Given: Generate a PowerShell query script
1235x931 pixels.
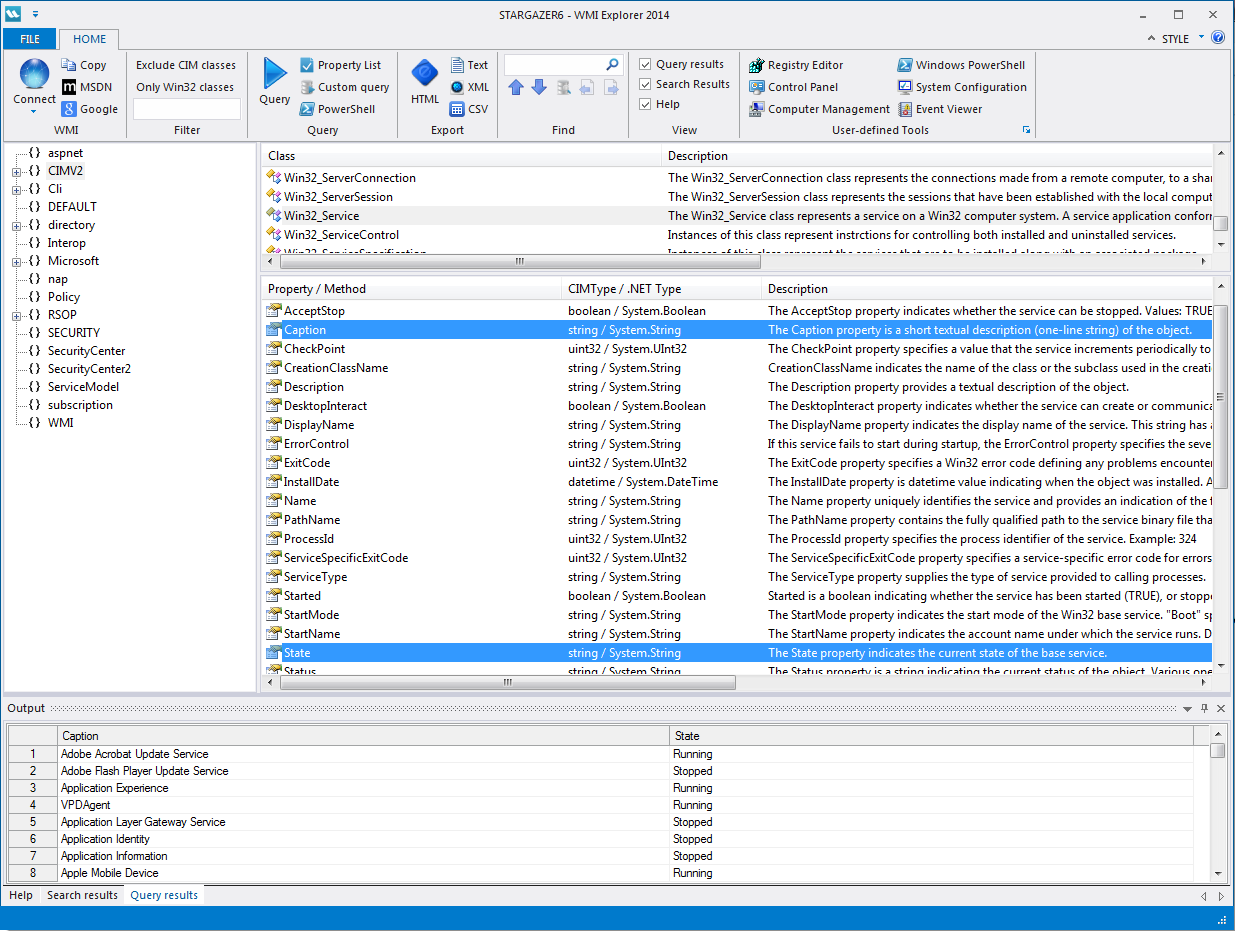Looking at the screenshot, I should click(x=338, y=109).
